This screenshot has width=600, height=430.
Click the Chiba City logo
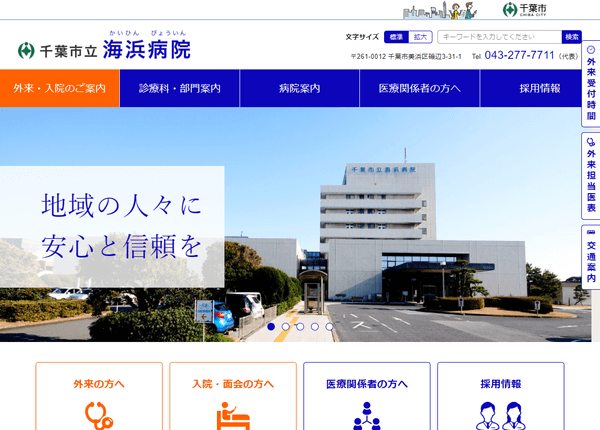pyautogui.click(x=525, y=10)
